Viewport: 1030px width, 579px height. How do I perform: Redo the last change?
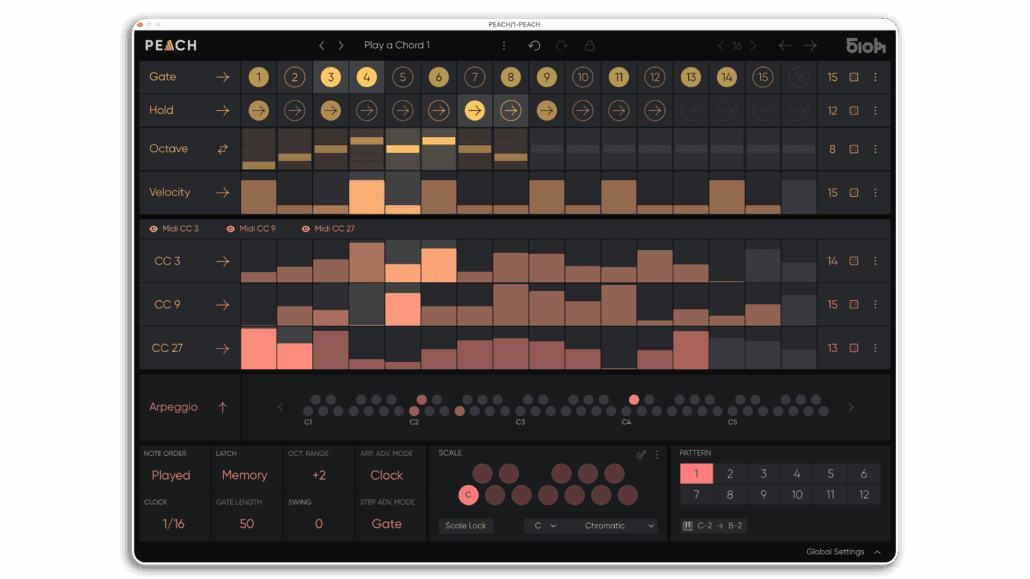point(562,45)
